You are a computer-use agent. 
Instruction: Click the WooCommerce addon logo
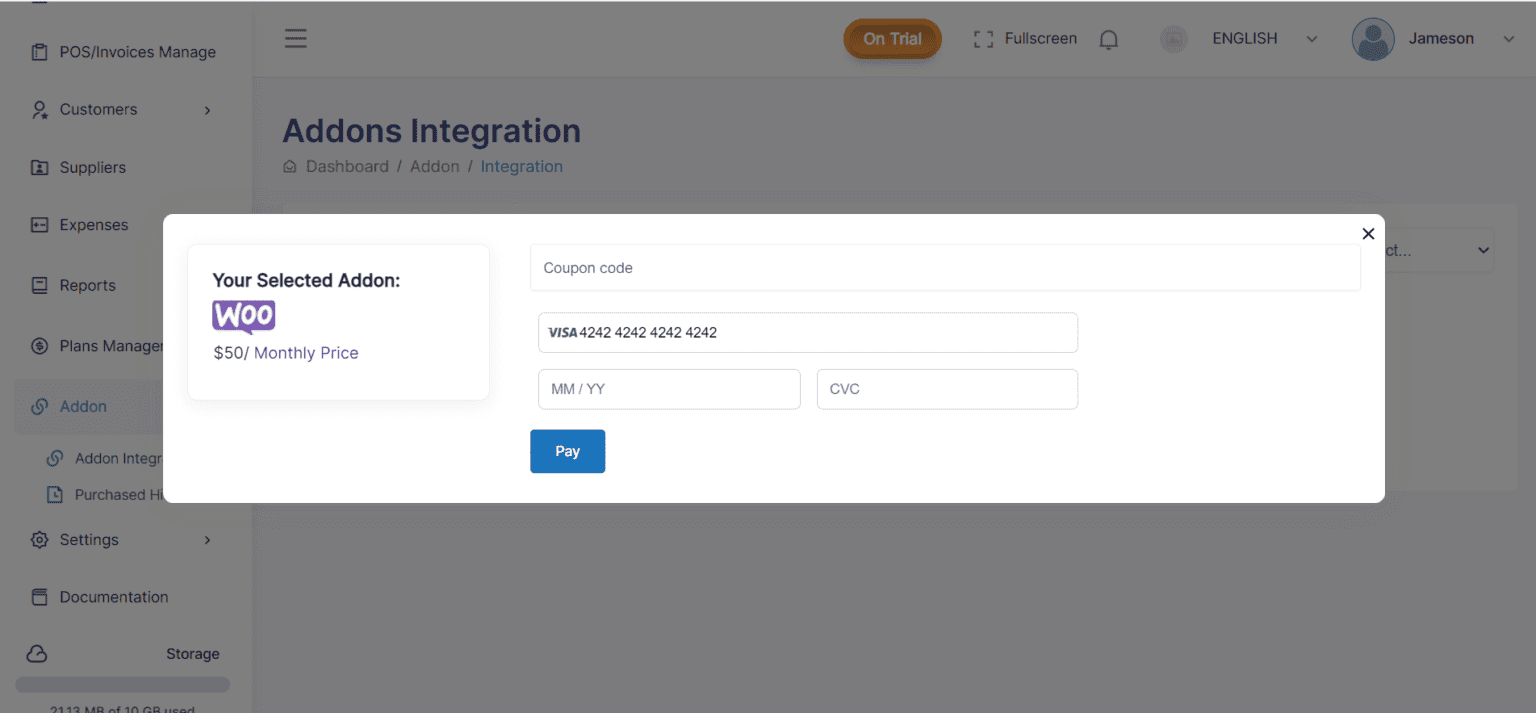click(244, 317)
